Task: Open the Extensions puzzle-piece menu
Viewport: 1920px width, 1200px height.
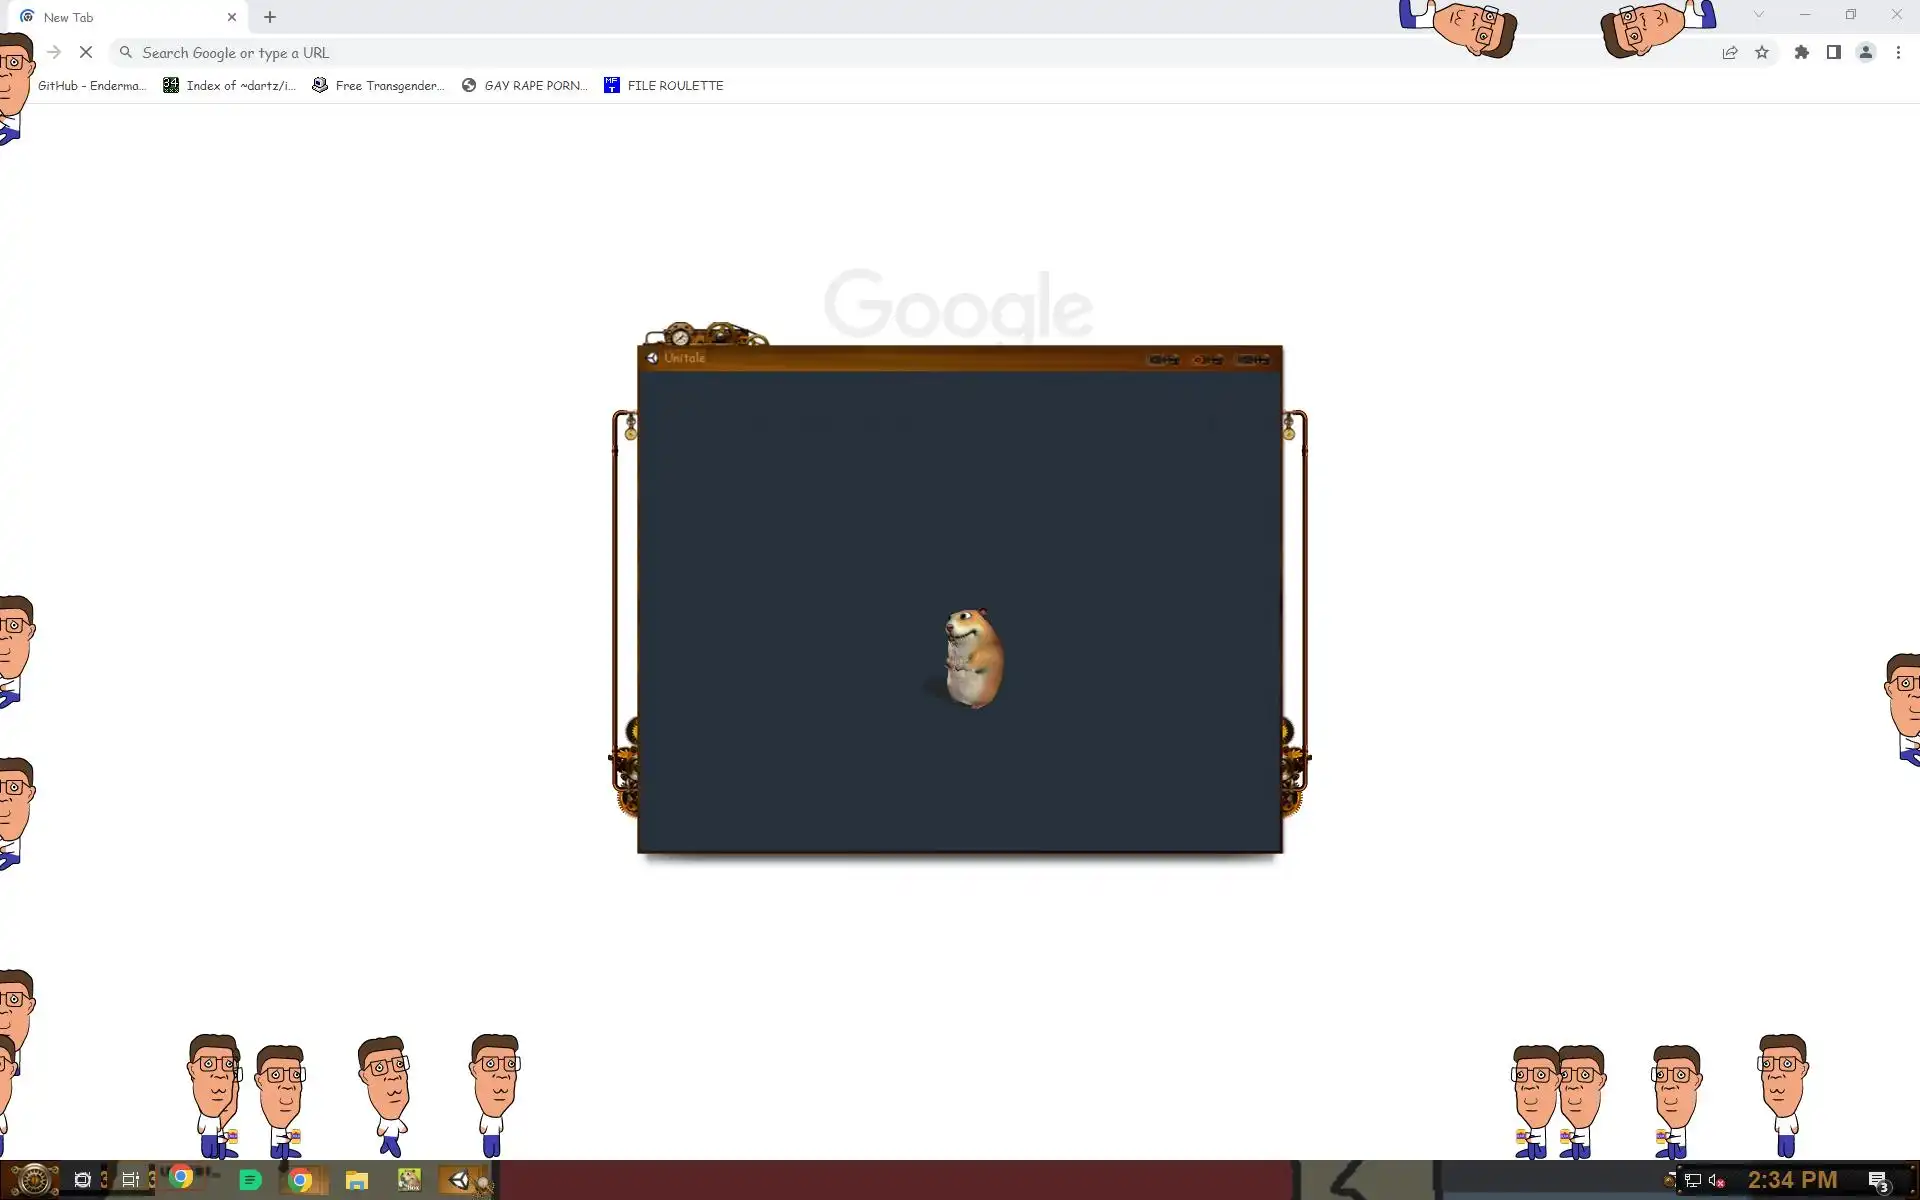Action: pos(1801,53)
